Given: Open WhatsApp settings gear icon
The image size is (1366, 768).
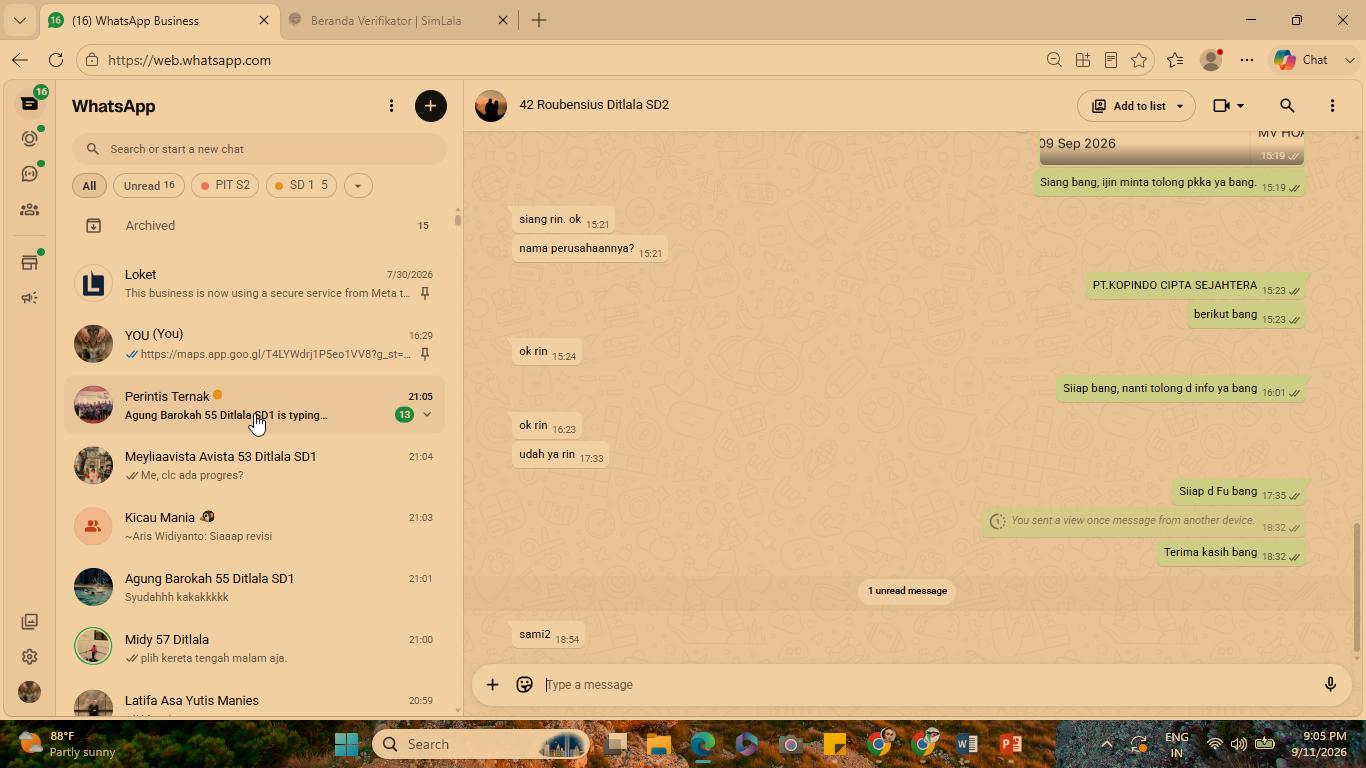Looking at the screenshot, I should [x=29, y=657].
